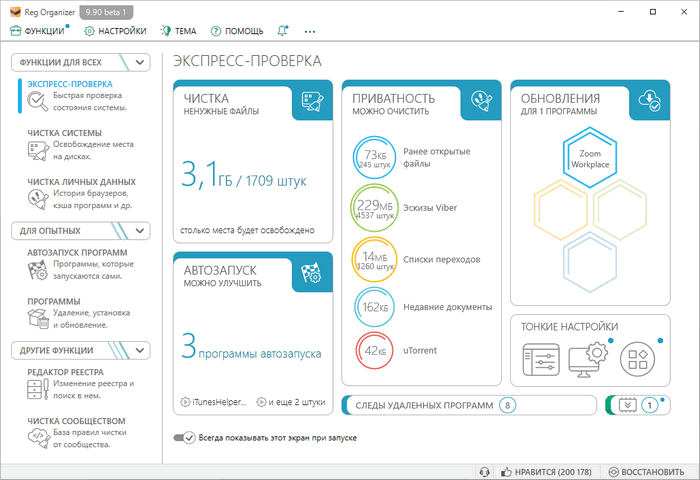Click the headset support icon in status bar

484,472
